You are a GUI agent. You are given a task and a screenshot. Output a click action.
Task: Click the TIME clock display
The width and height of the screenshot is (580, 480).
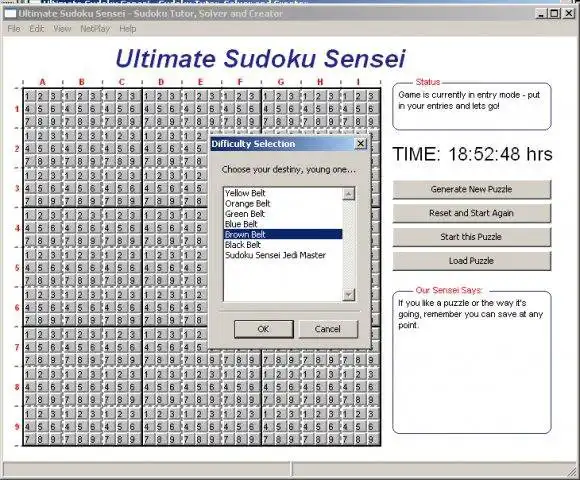tap(472, 154)
